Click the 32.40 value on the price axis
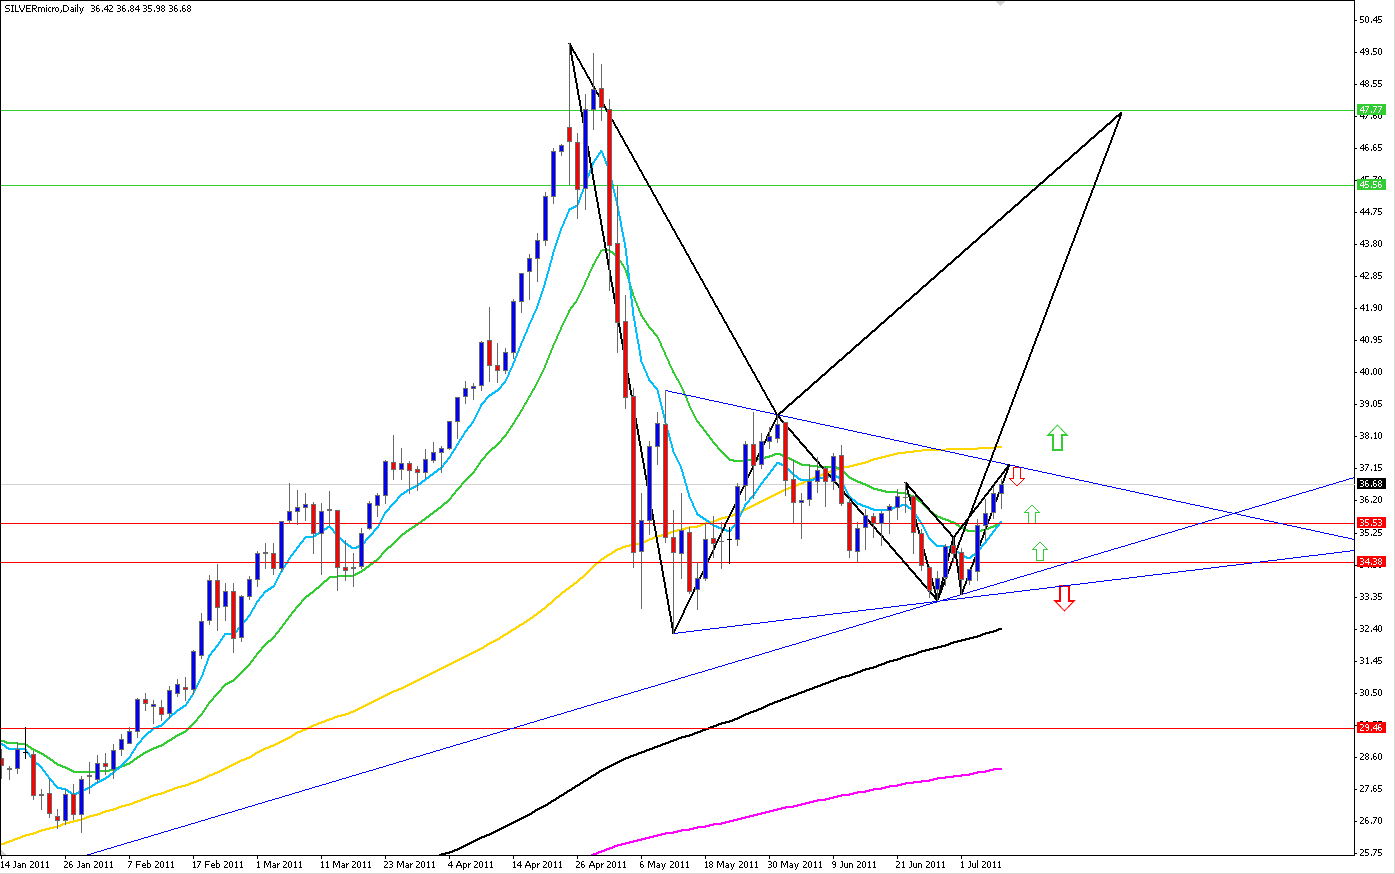The width and height of the screenshot is (1395, 874). tap(1370, 628)
